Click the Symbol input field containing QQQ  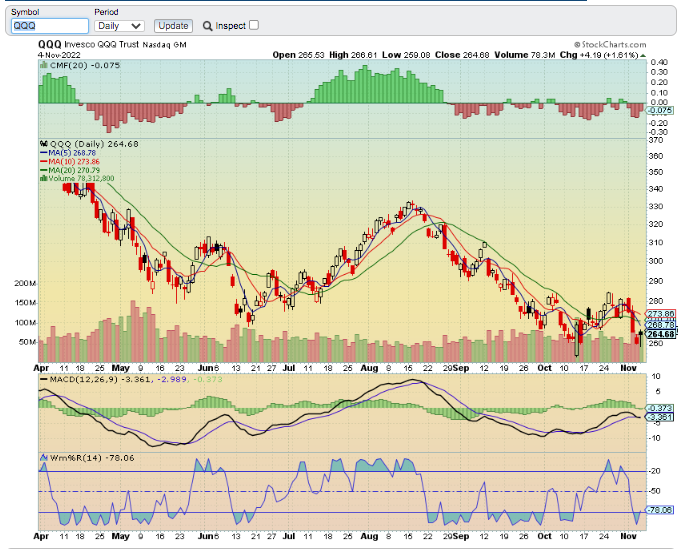click(50, 26)
